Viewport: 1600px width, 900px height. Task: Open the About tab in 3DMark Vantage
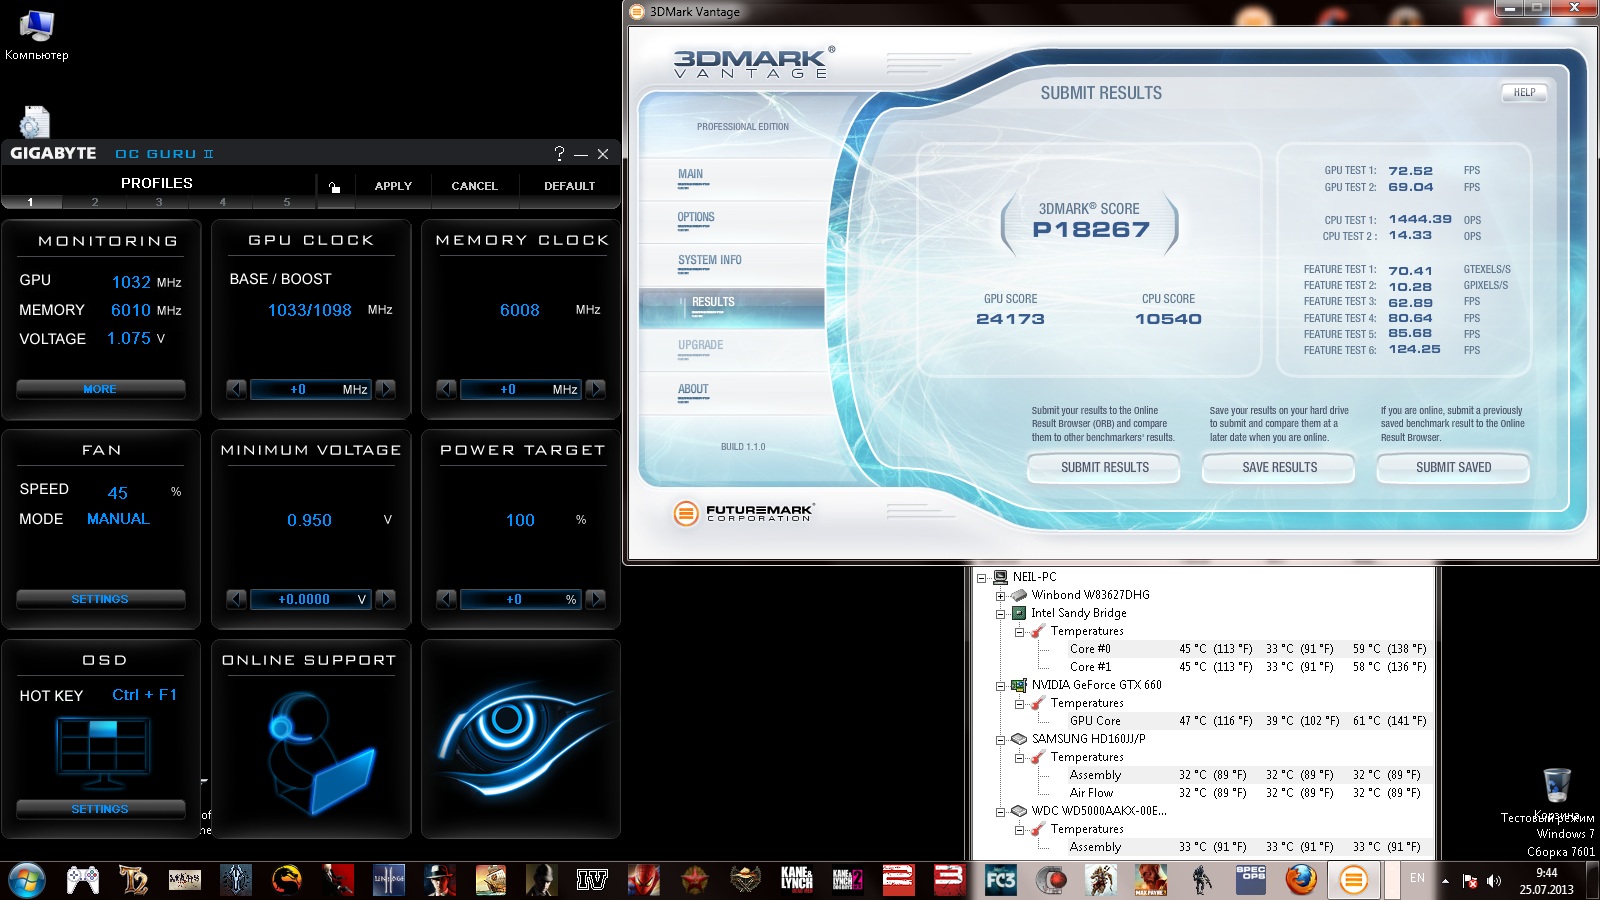[x=732, y=393]
